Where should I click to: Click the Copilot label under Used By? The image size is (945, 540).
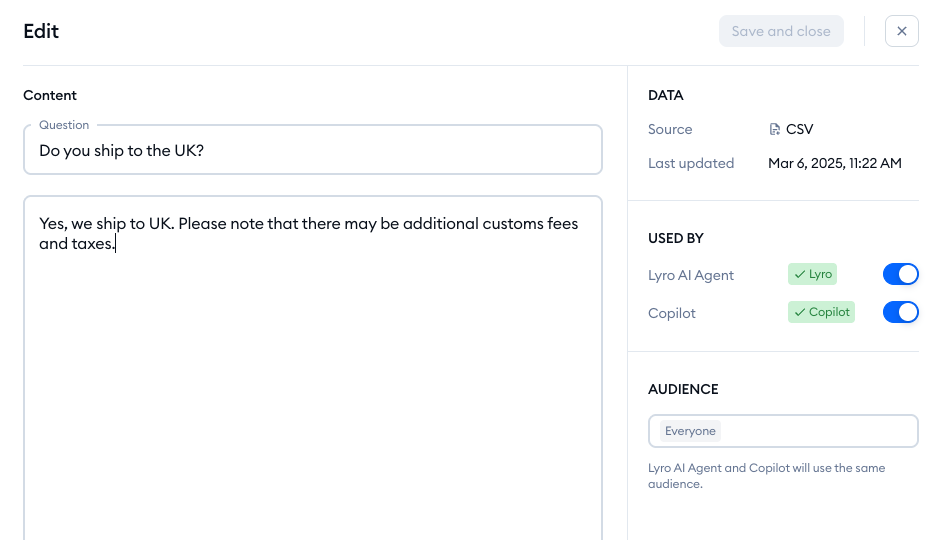(x=672, y=313)
